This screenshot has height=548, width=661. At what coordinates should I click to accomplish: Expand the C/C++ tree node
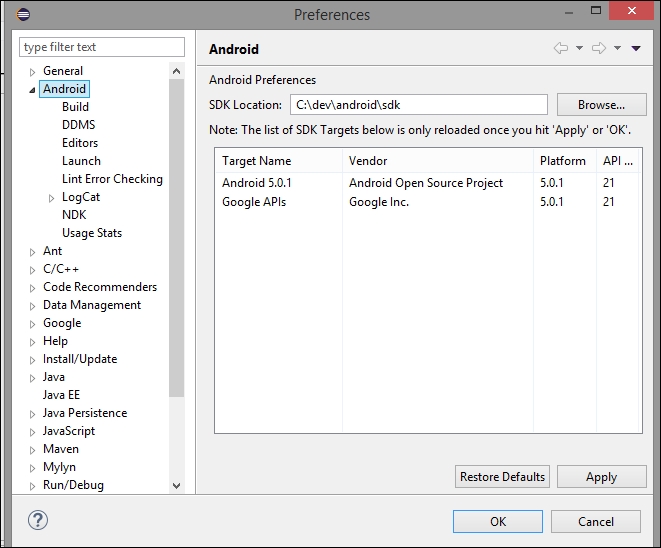pyautogui.click(x=32, y=270)
